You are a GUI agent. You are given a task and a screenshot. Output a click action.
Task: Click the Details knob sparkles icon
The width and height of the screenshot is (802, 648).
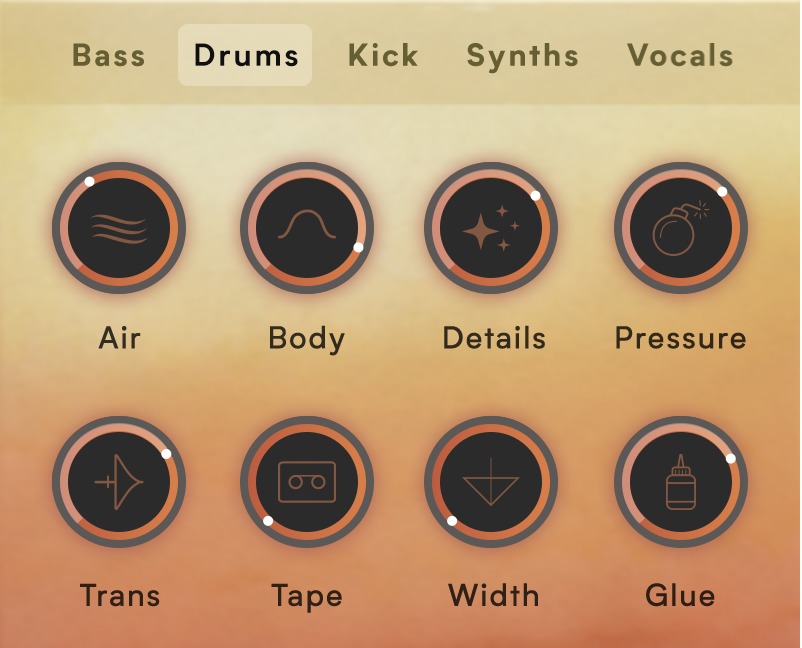(x=491, y=228)
